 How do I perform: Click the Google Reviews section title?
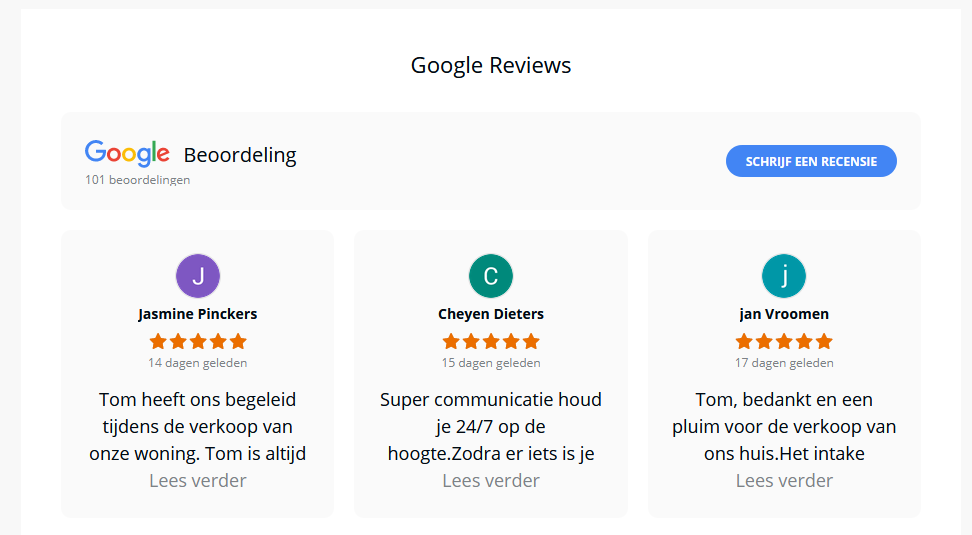point(491,65)
